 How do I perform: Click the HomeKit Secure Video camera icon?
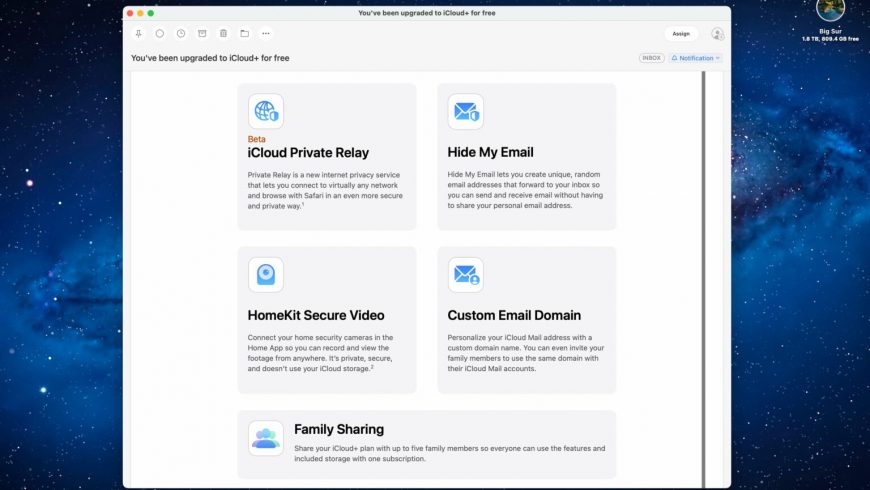pos(266,274)
